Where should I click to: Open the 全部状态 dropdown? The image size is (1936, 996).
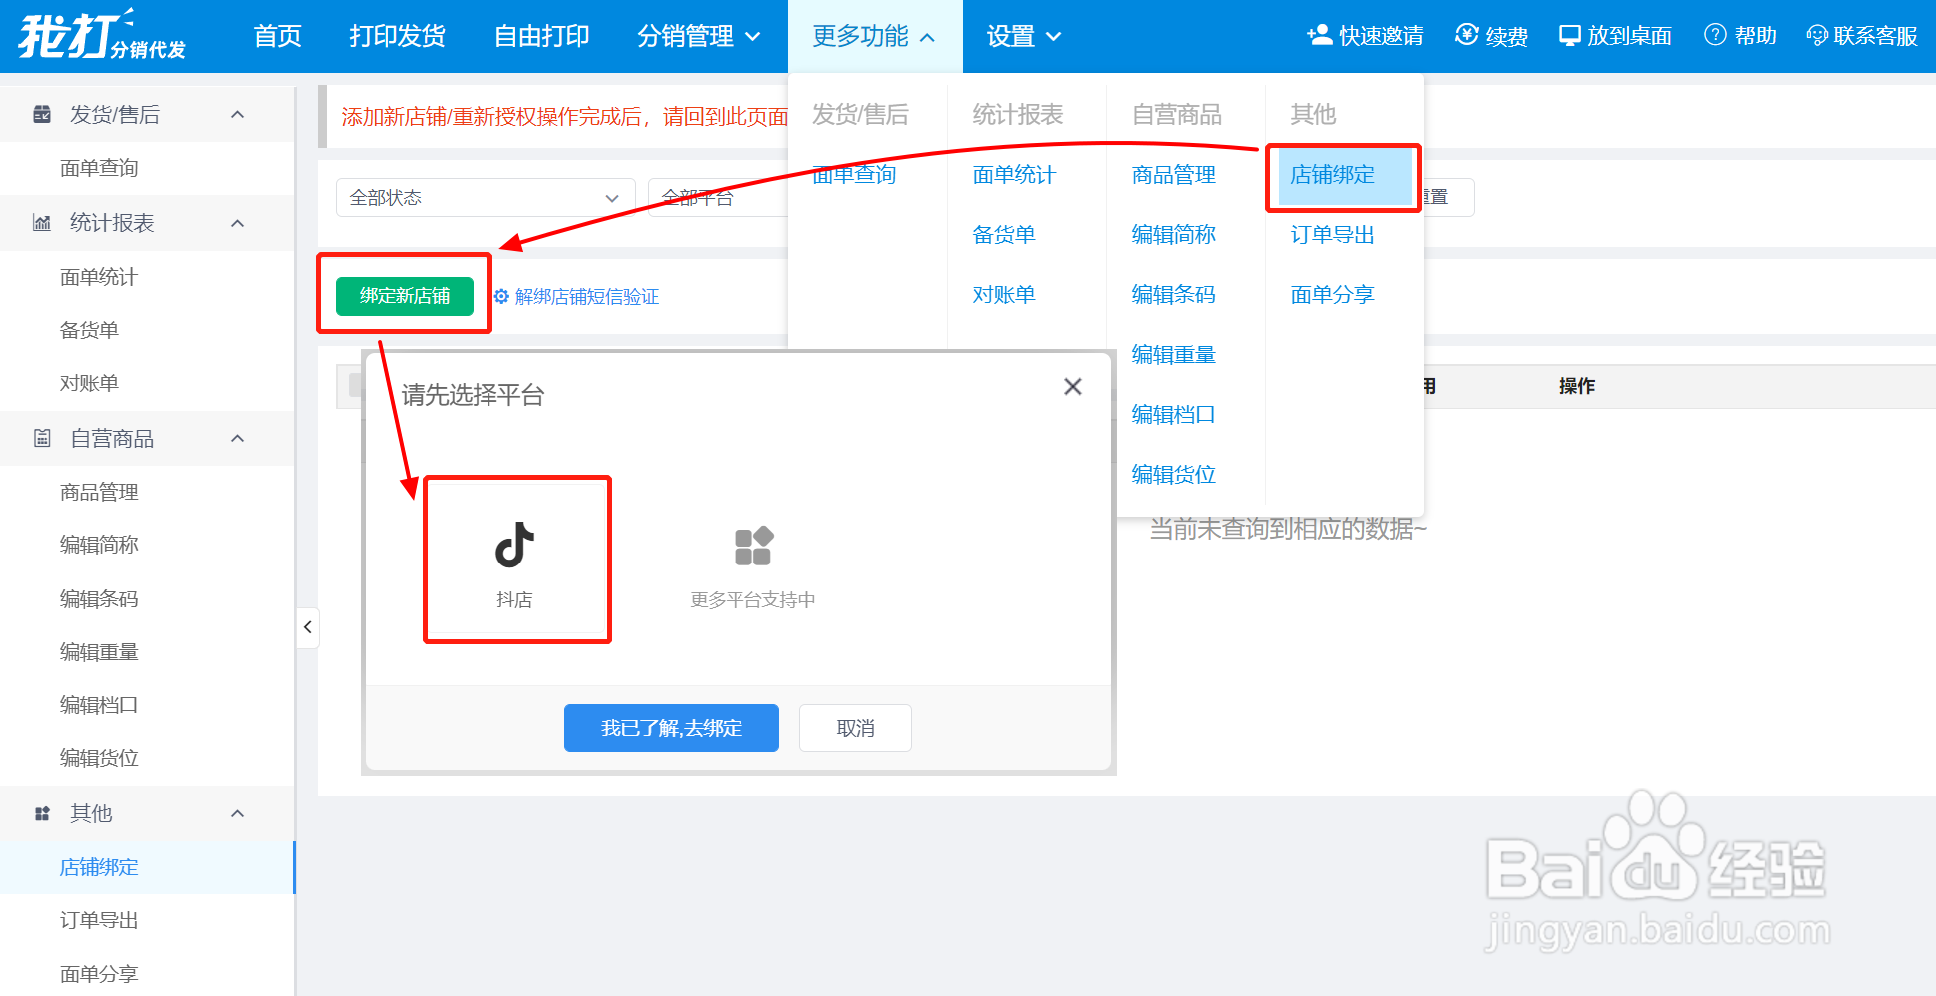[x=485, y=197]
